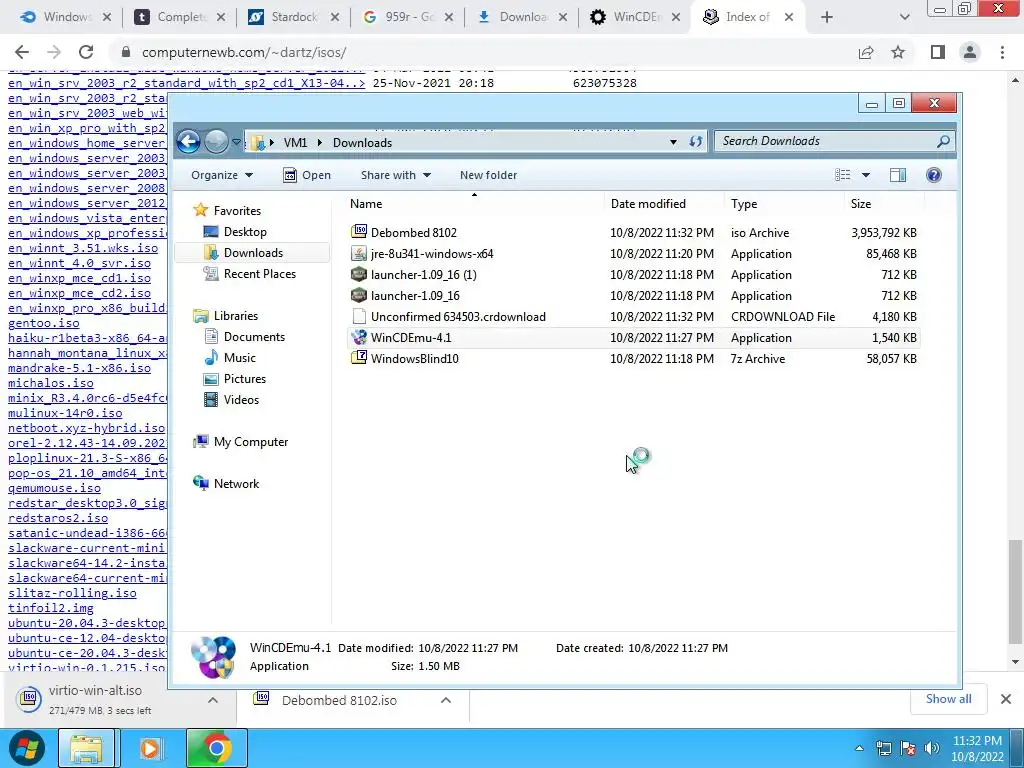Open Chrome three-dot menu
This screenshot has width=1024, height=768.
pos(1002,52)
